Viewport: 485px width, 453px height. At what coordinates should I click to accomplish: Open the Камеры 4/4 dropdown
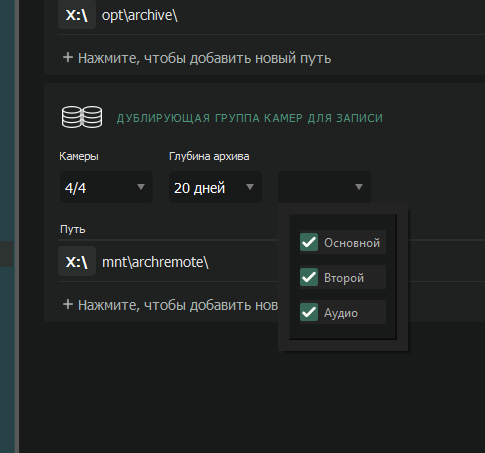[x=106, y=187]
